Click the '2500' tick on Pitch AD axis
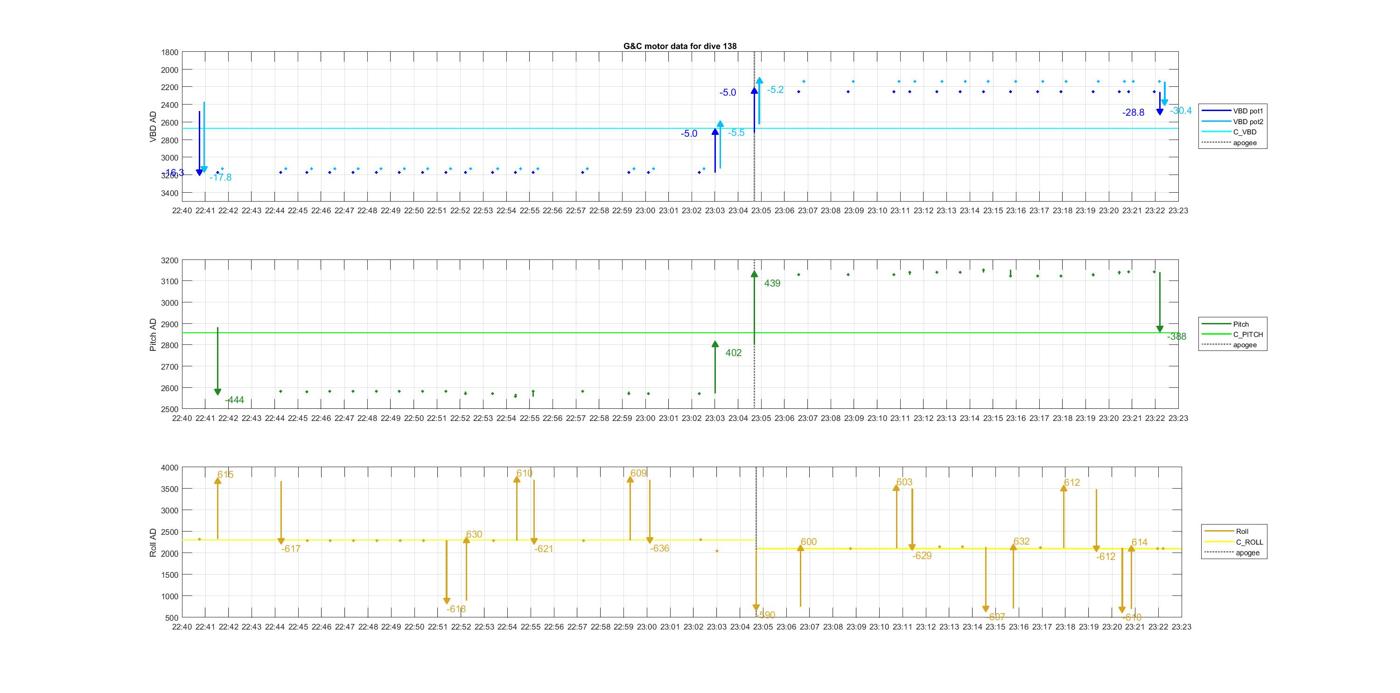The width and height of the screenshot is (1400, 693). 170,410
